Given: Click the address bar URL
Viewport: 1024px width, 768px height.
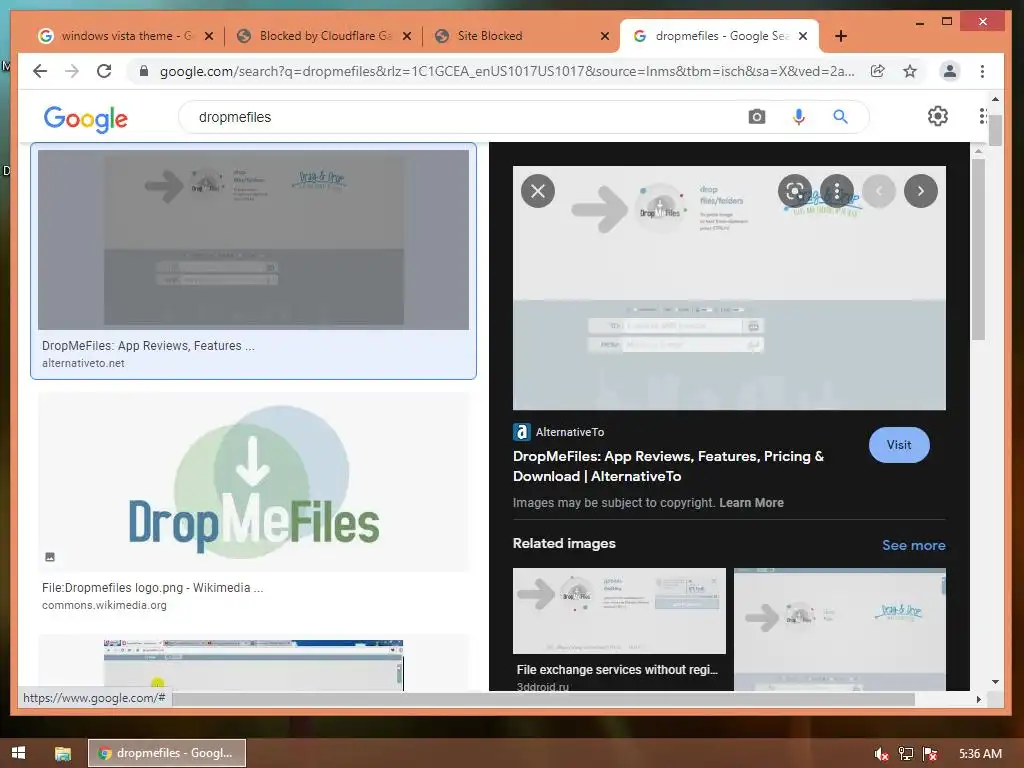Looking at the screenshot, I should 507,71.
